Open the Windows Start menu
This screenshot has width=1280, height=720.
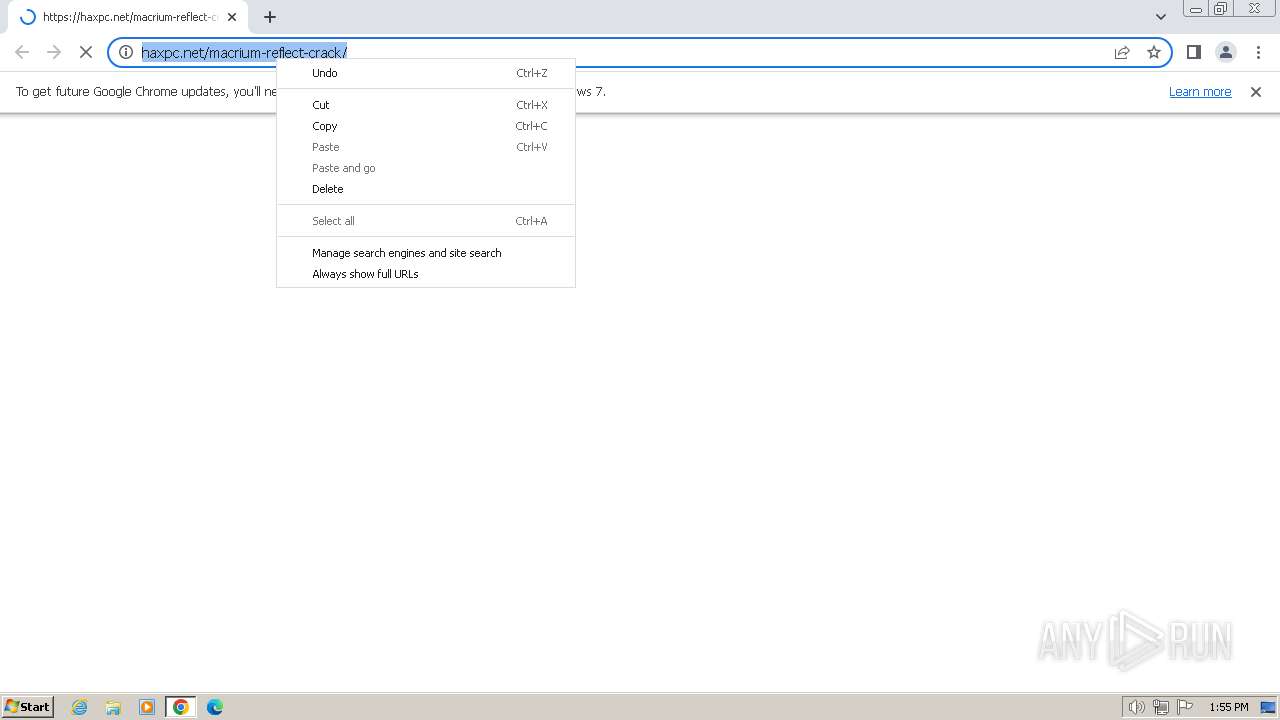click(27, 707)
